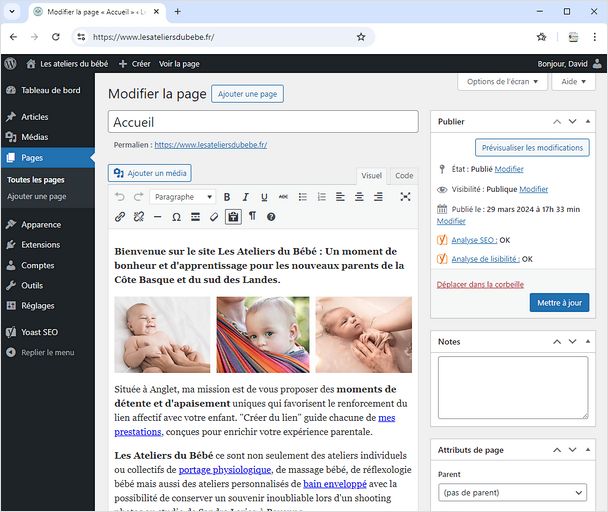Click the paragraph pilcrow icon
Image resolution: width=608 pixels, height=512 pixels.
252,216
